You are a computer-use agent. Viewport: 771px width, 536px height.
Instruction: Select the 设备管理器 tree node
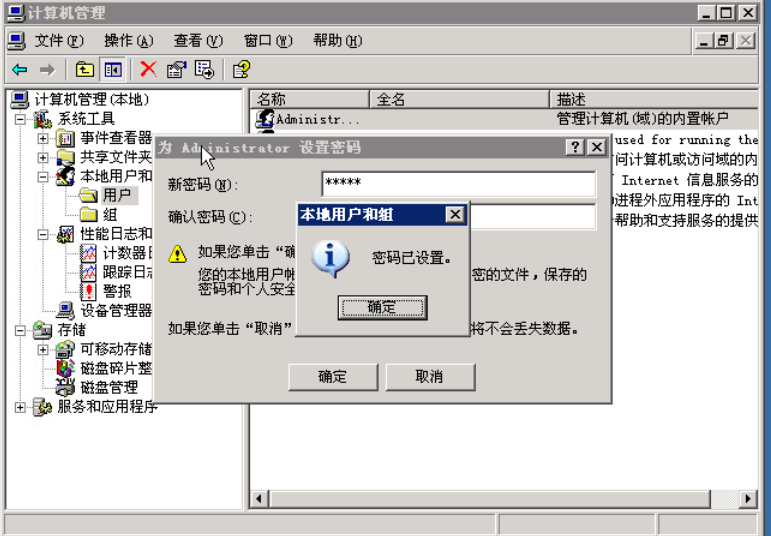(116, 310)
